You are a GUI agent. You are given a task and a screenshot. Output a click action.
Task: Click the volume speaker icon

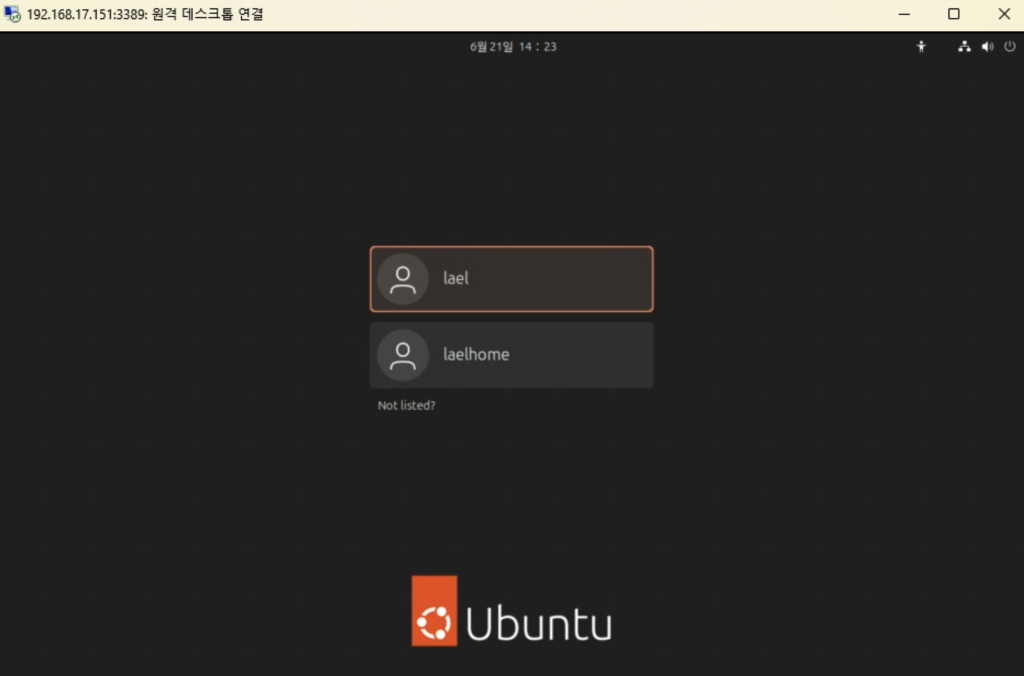987,46
